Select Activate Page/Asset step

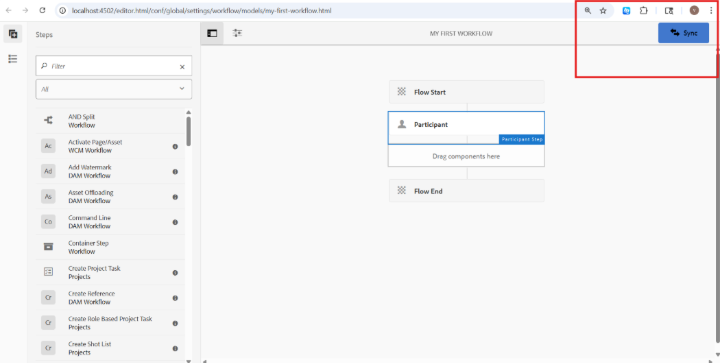point(110,146)
